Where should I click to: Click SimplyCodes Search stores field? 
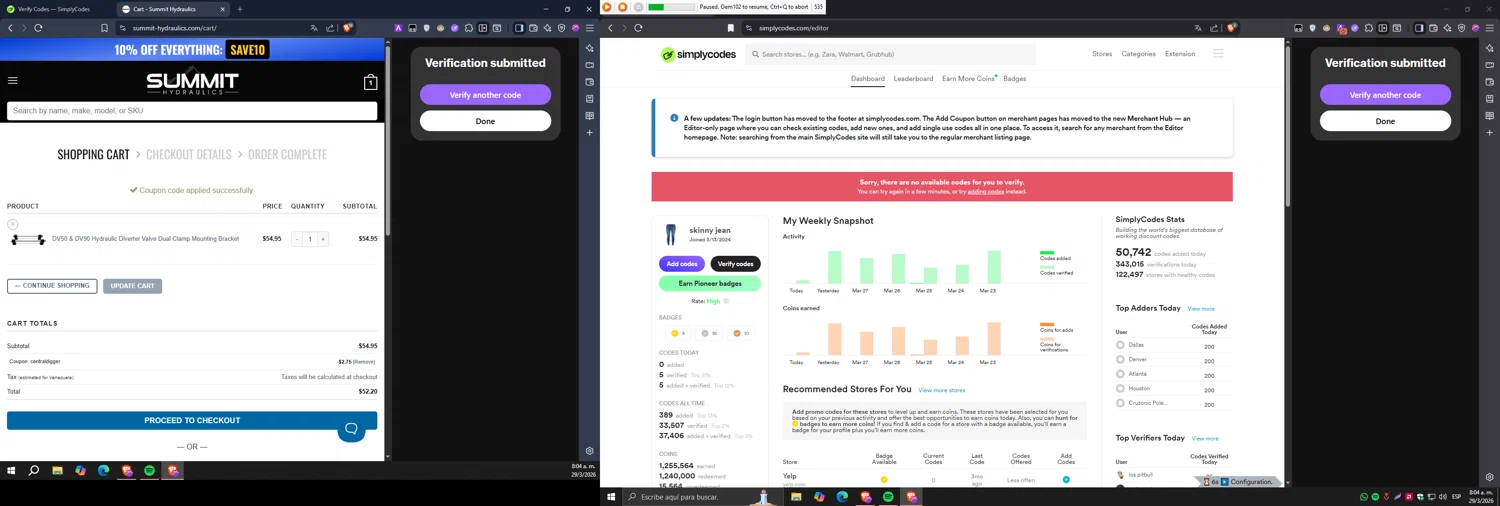890,54
